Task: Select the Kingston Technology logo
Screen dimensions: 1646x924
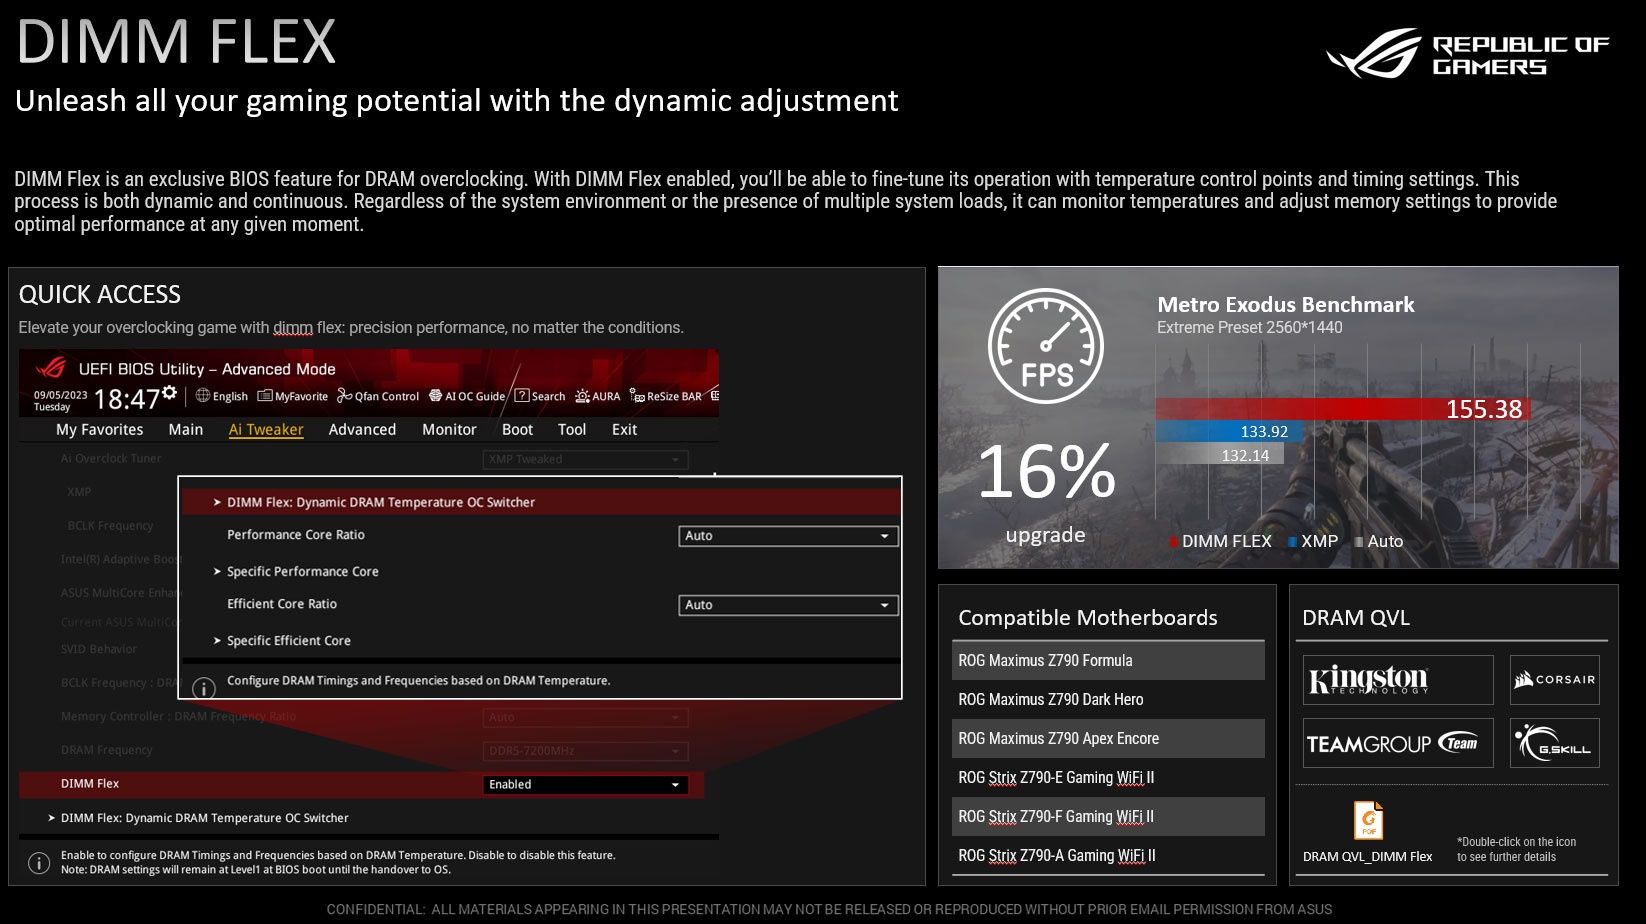Action: [x=1398, y=680]
